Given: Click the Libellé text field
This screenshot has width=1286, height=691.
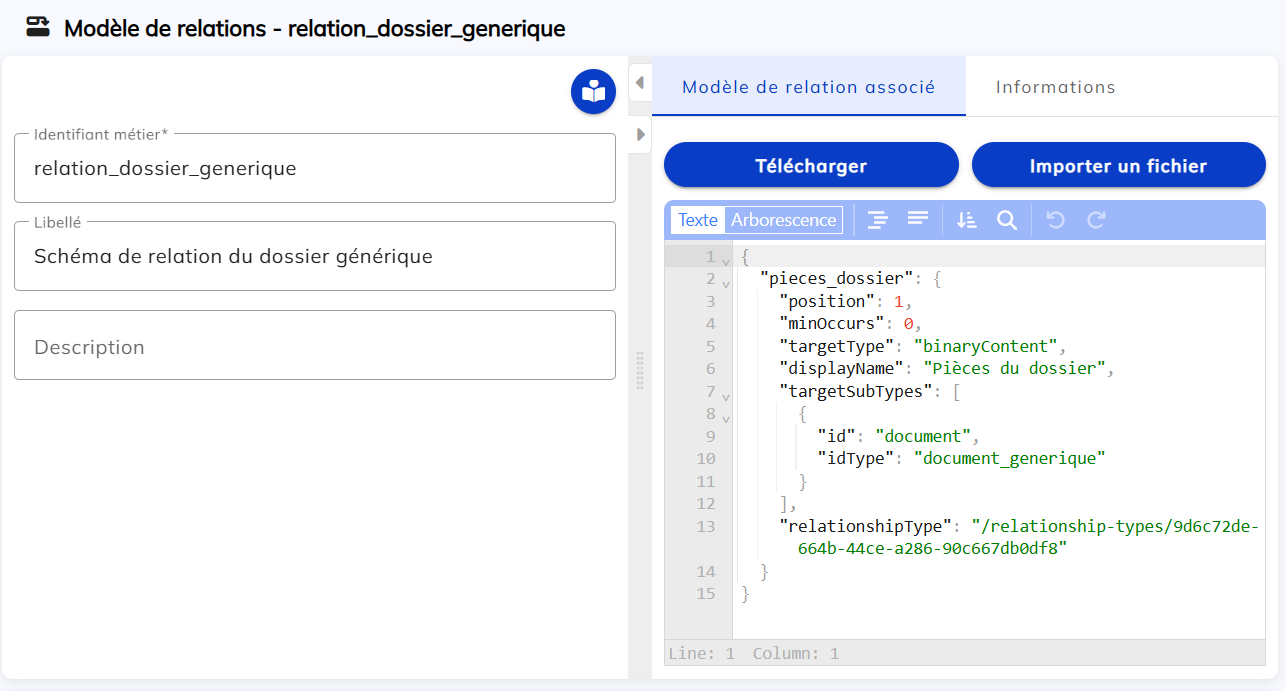Looking at the screenshot, I should pyautogui.click(x=314, y=257).
